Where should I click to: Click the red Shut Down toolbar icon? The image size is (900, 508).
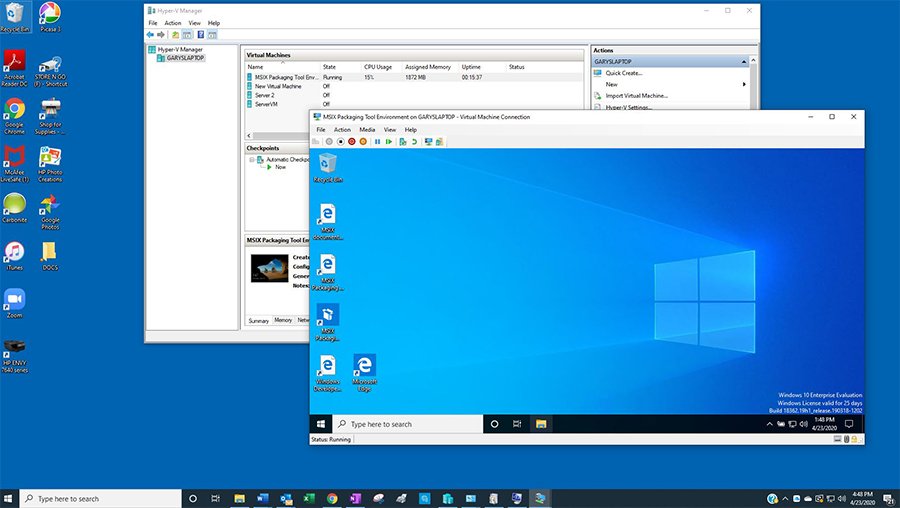351,142
